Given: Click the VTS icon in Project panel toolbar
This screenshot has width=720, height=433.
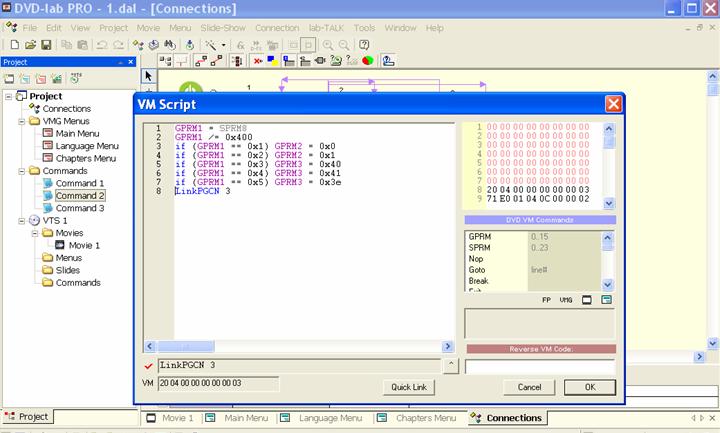Looking at the screenshot, I should 75,78.
